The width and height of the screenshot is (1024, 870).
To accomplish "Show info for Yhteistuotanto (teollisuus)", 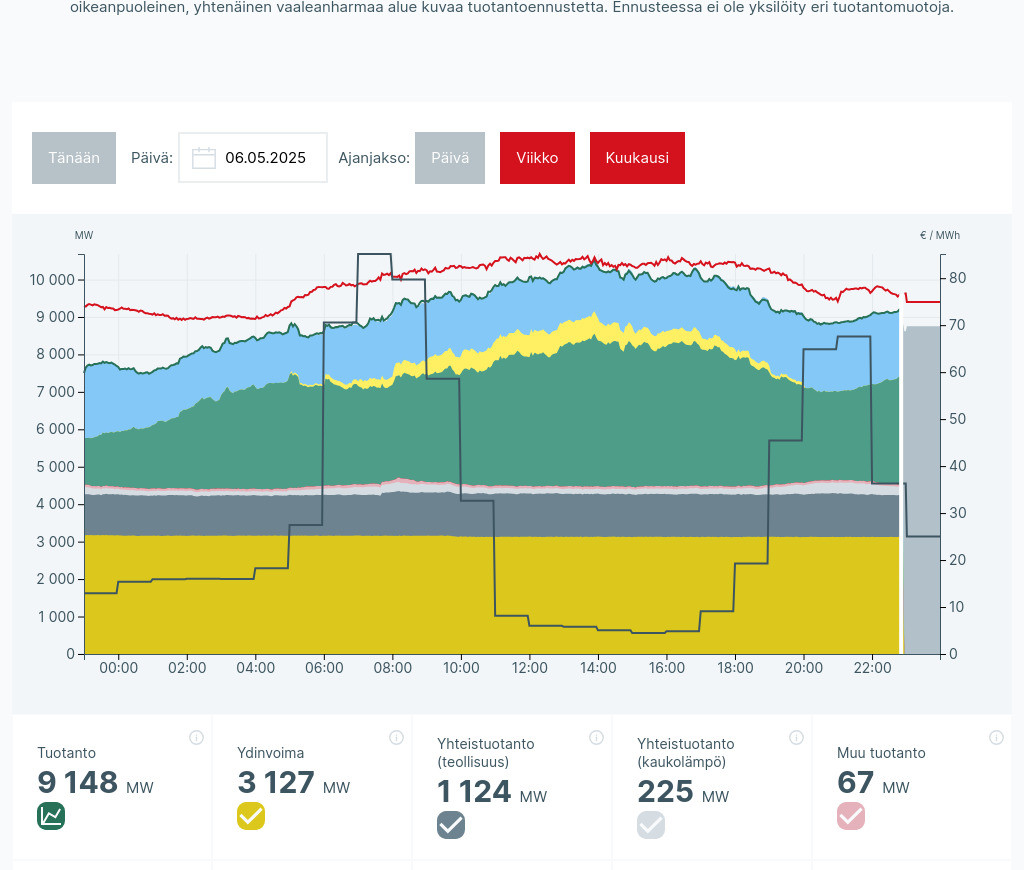I will [x=596, y=738].
